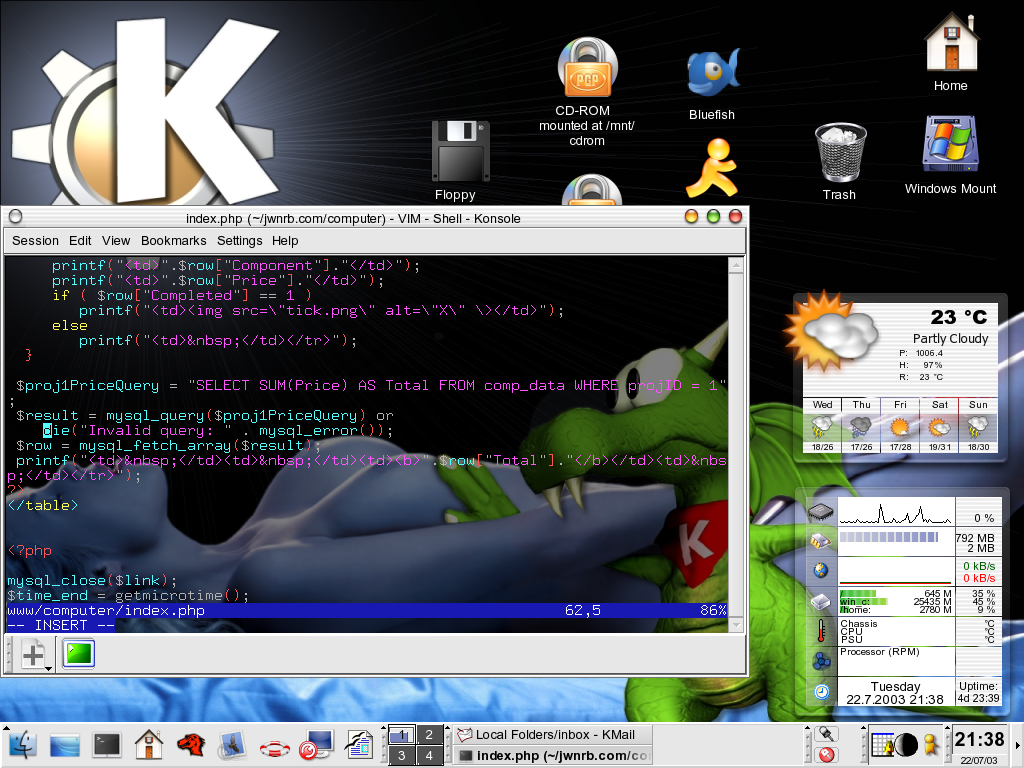This screenshot has width=1024, height=768.
Task: Click the fan icon in system monitor
Action: (822, 661)
